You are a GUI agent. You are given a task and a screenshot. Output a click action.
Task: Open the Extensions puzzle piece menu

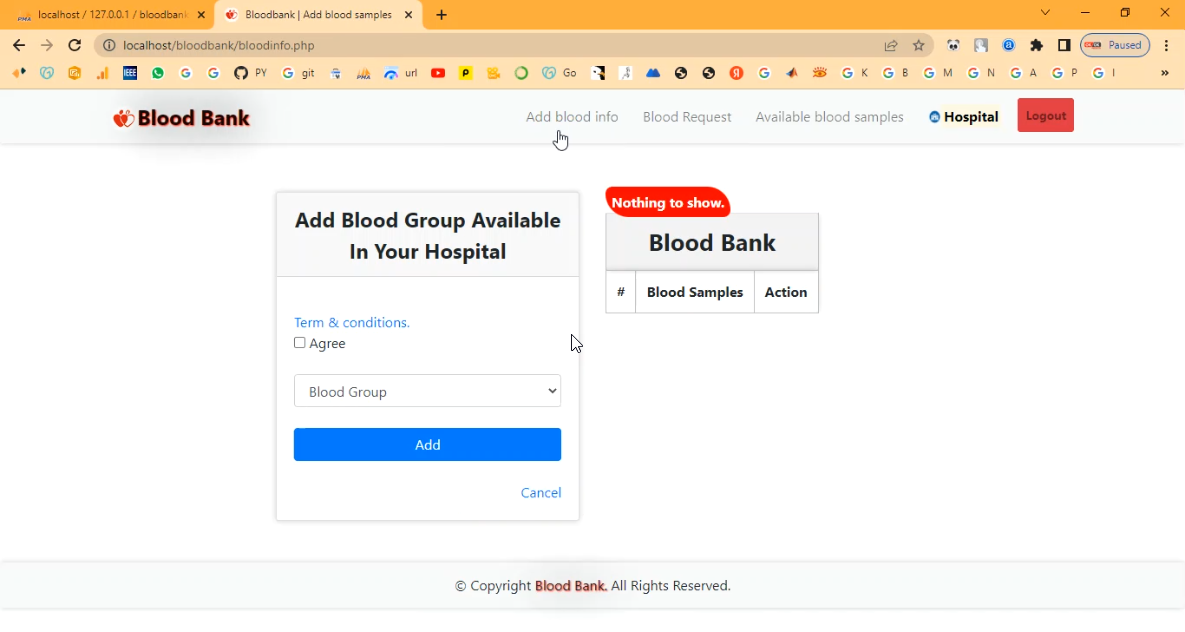pyautogui.click(x=1036, y=45)
